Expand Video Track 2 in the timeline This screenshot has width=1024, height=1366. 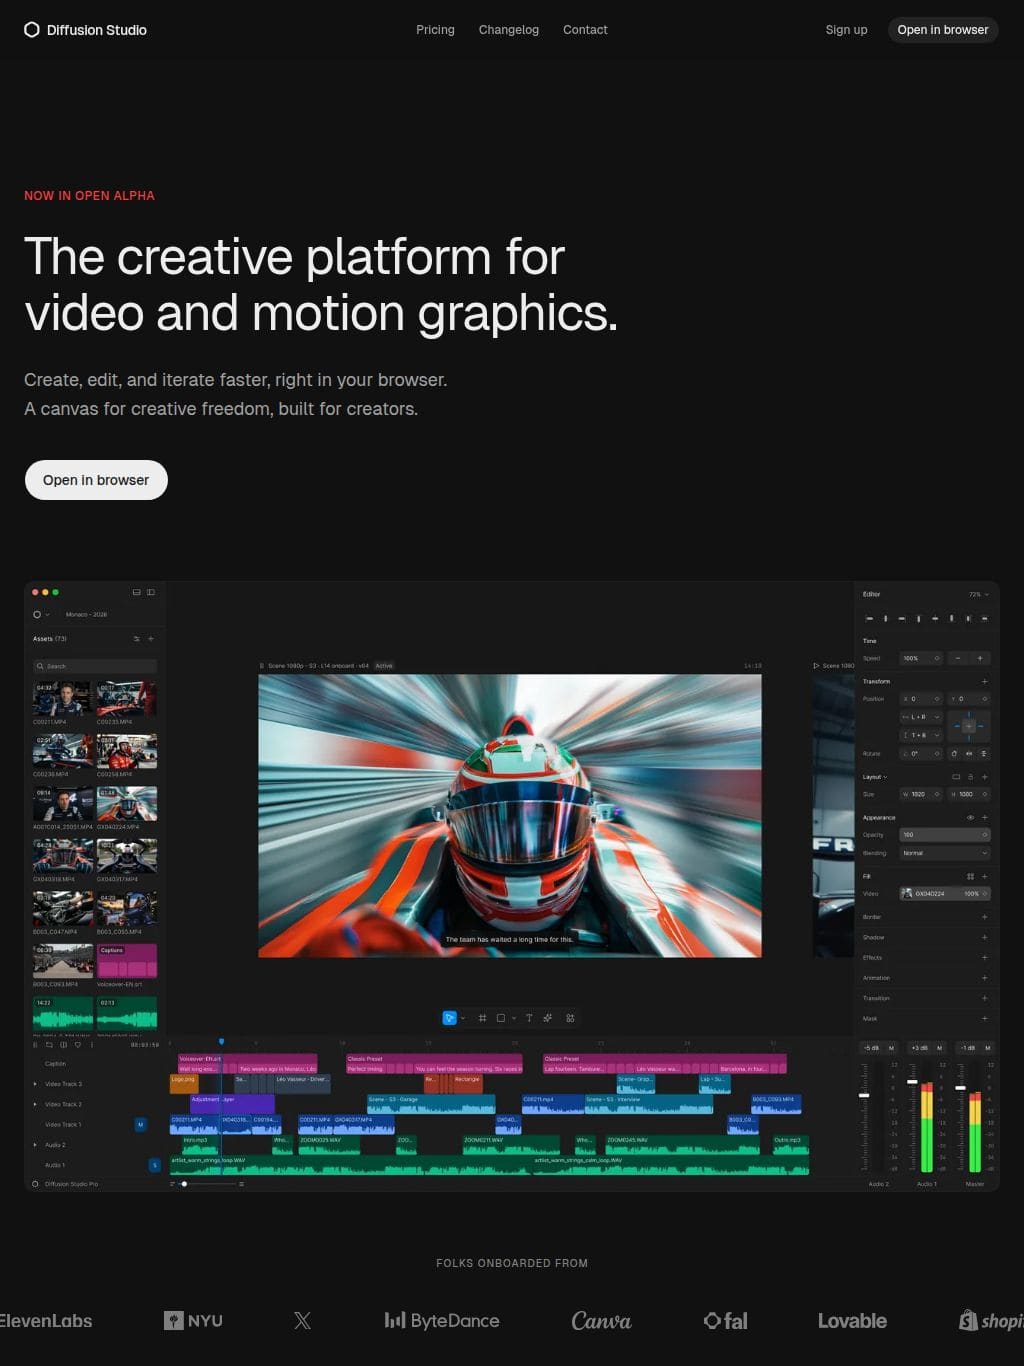[x=35, y=1104]
